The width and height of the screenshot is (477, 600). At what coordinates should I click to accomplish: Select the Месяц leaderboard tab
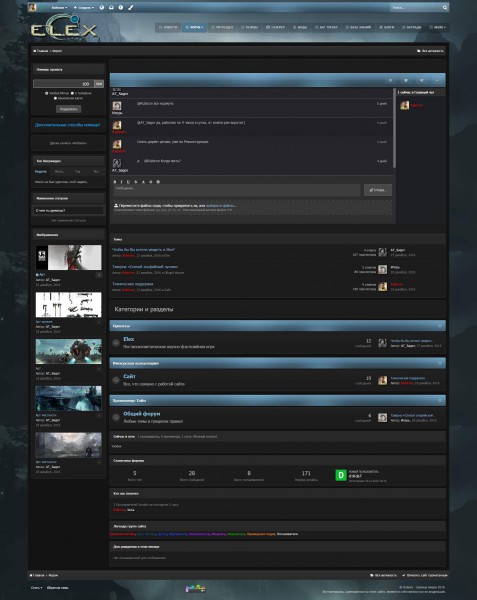[x=59, y=172]
